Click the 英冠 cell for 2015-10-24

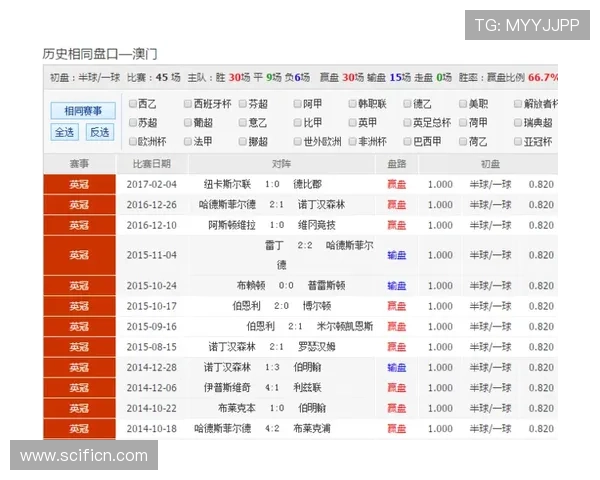pos(79,286)
